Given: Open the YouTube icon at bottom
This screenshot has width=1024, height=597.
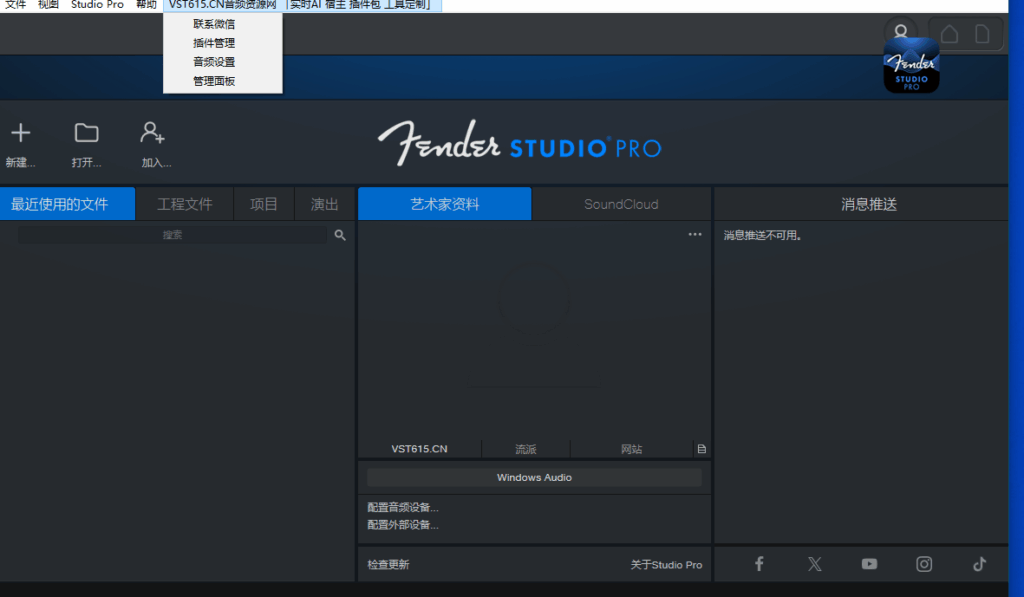Looking at the screenshot, I should (x=869, y=564).
